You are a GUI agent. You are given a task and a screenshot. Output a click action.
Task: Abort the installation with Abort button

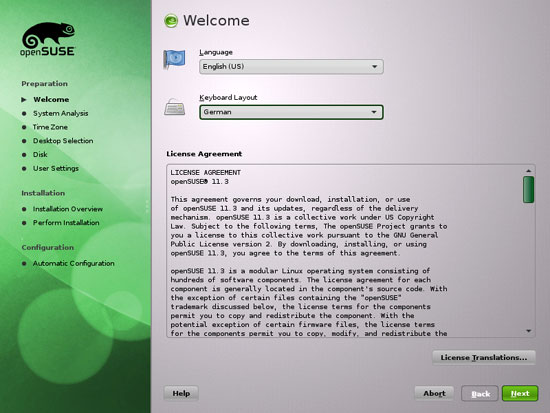pyautogui.click(x=434, y=393)
